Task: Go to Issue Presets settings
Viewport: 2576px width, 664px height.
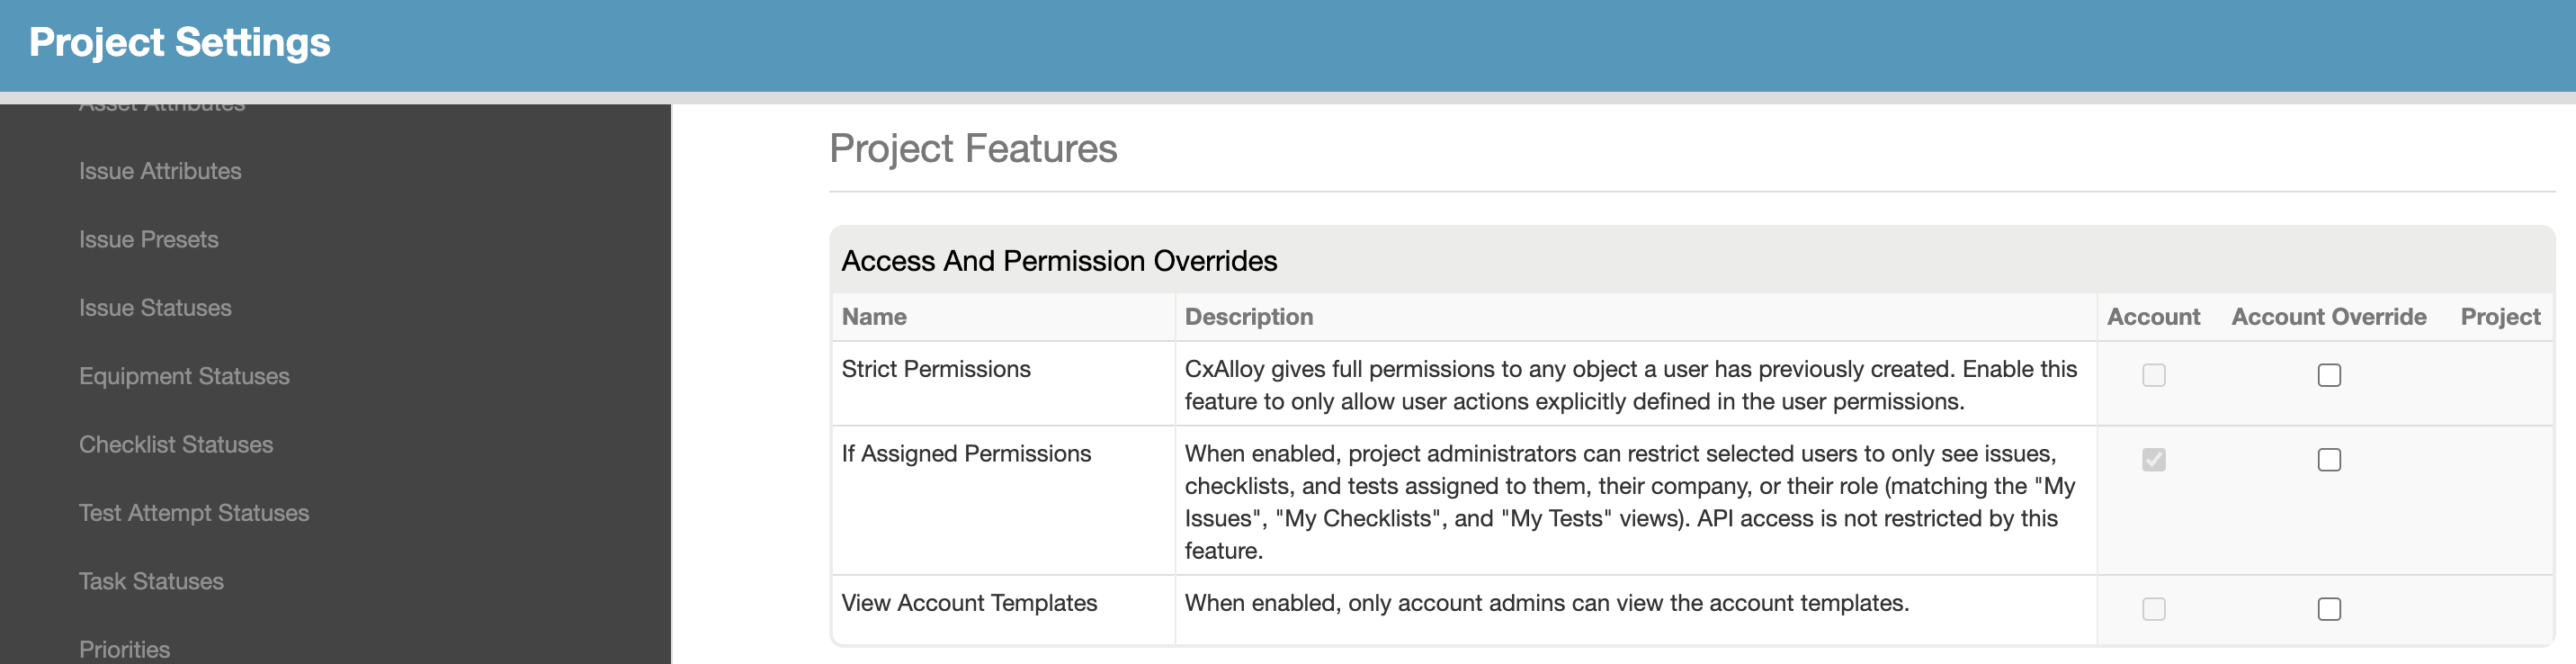Action: [x=148, y=240]
